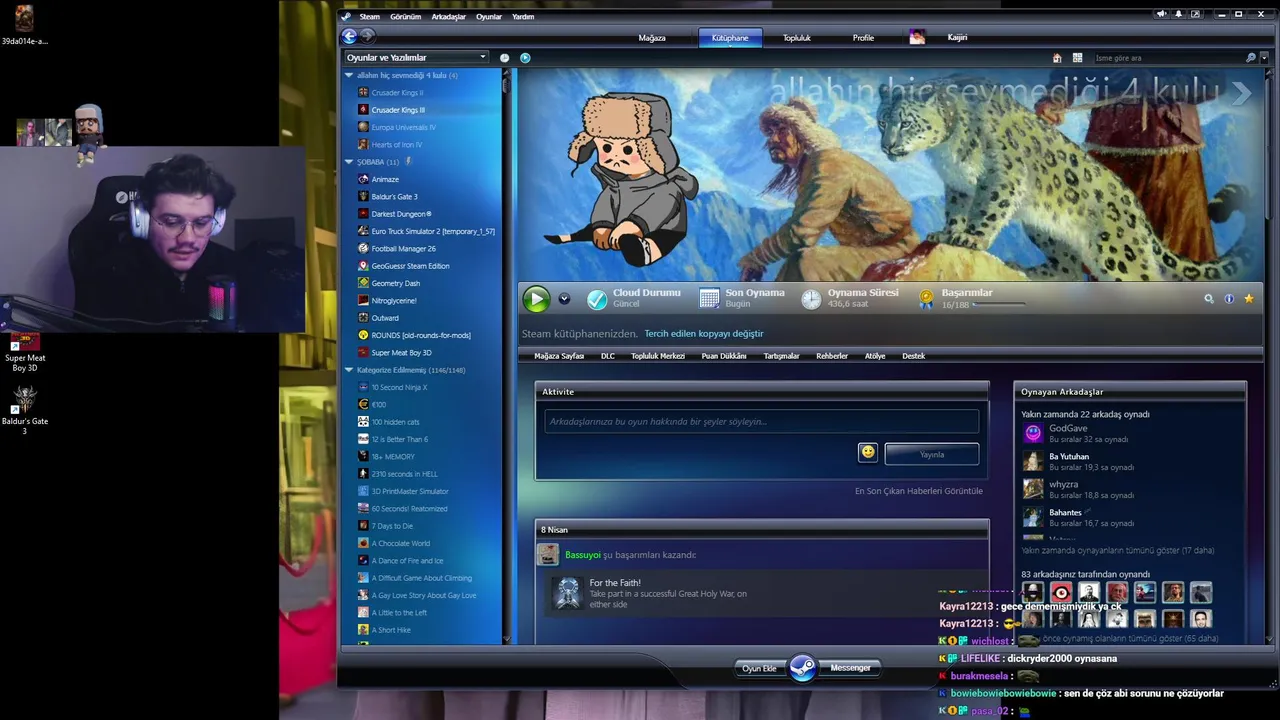This screenshot has height=720, width=1280.
Task: Click the Euro Truck Simulator 2 icon
Action: 363,231
